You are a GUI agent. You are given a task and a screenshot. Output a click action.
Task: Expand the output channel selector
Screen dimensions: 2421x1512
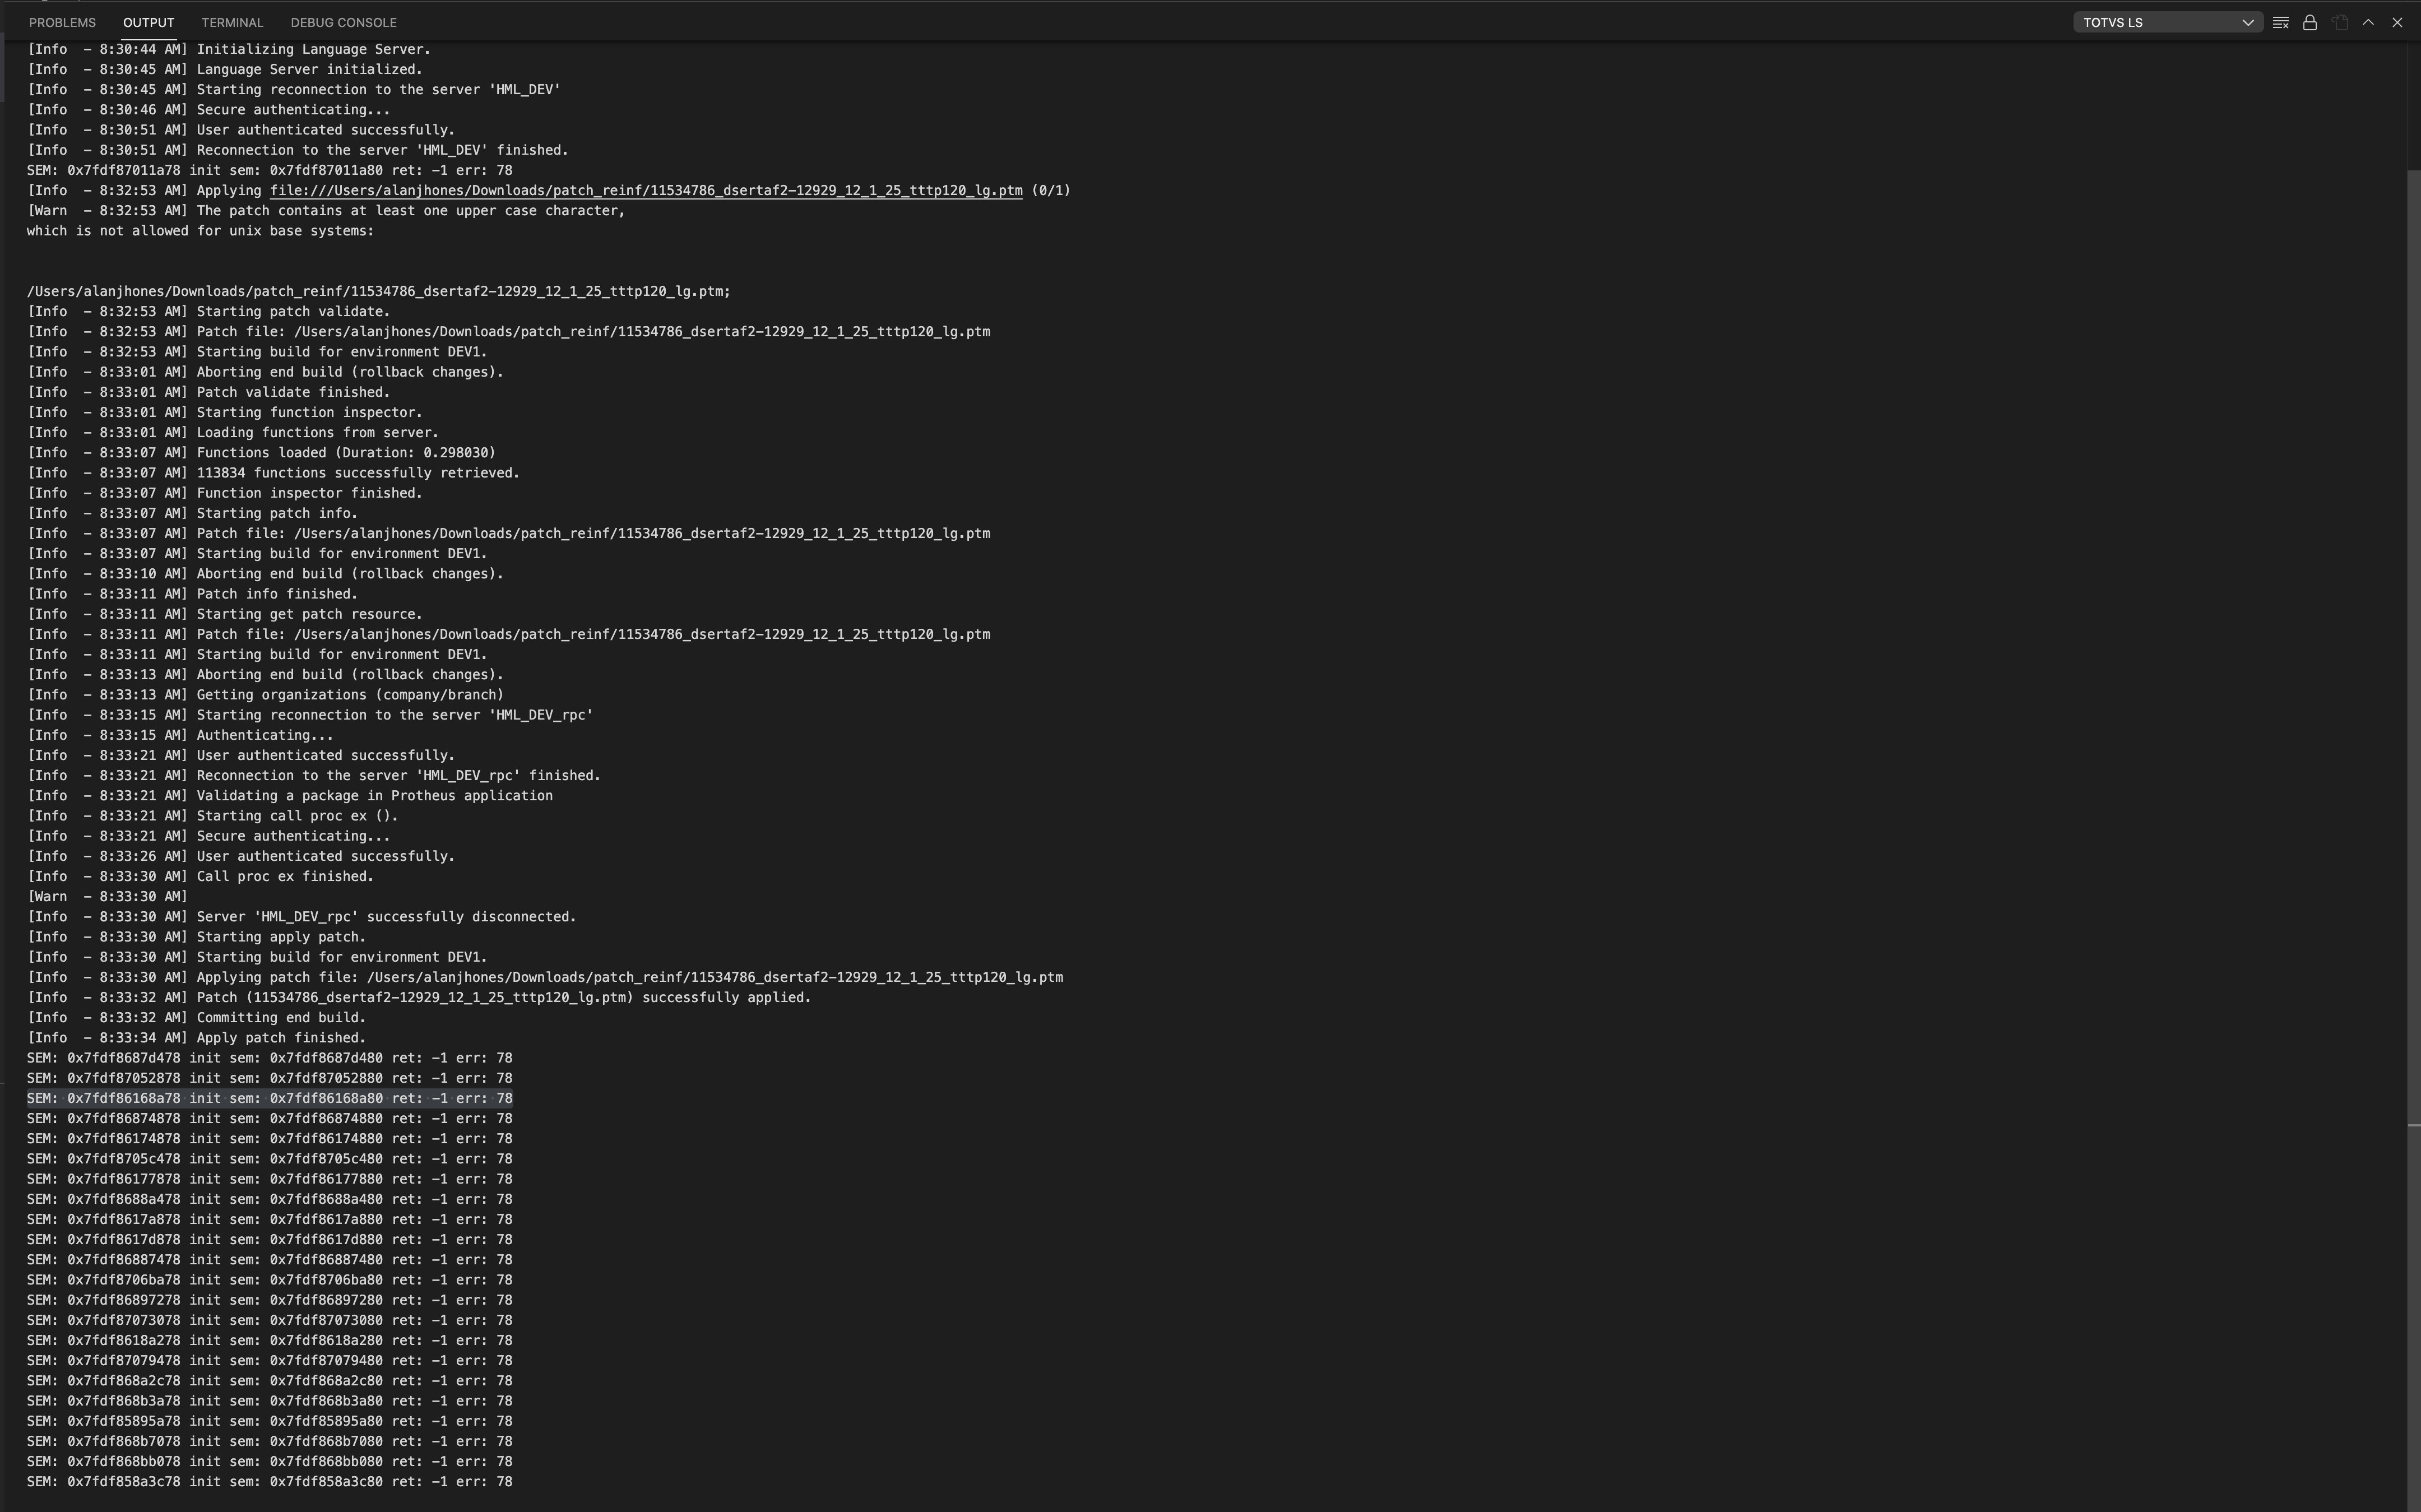pos(2167,22)
